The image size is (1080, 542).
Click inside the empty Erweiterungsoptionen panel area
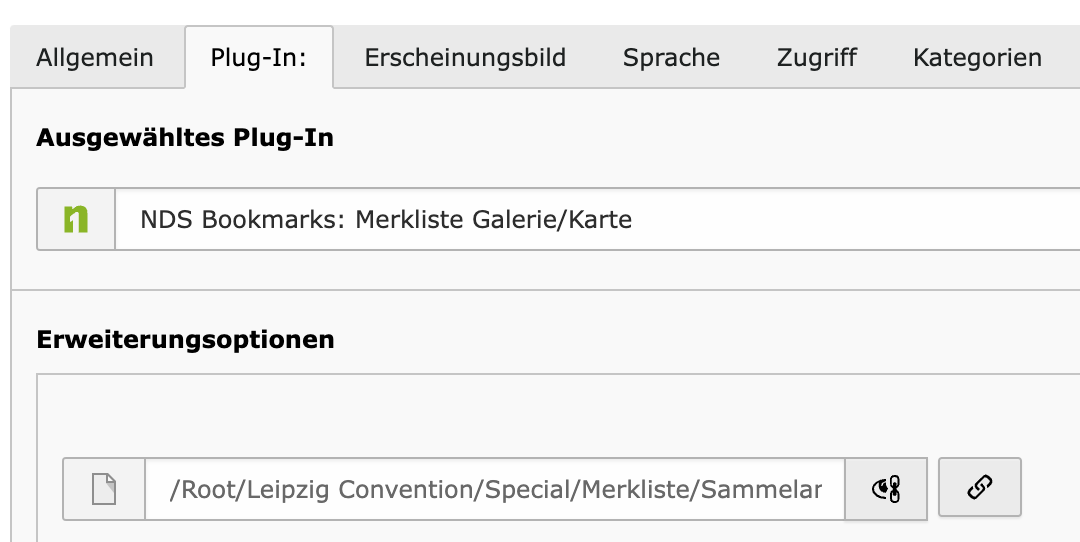558,416
